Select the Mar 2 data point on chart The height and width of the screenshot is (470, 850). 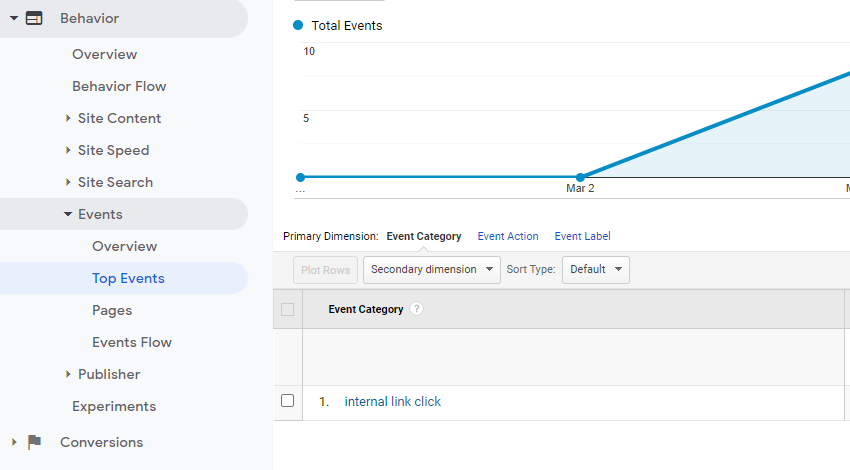(580, 177)
